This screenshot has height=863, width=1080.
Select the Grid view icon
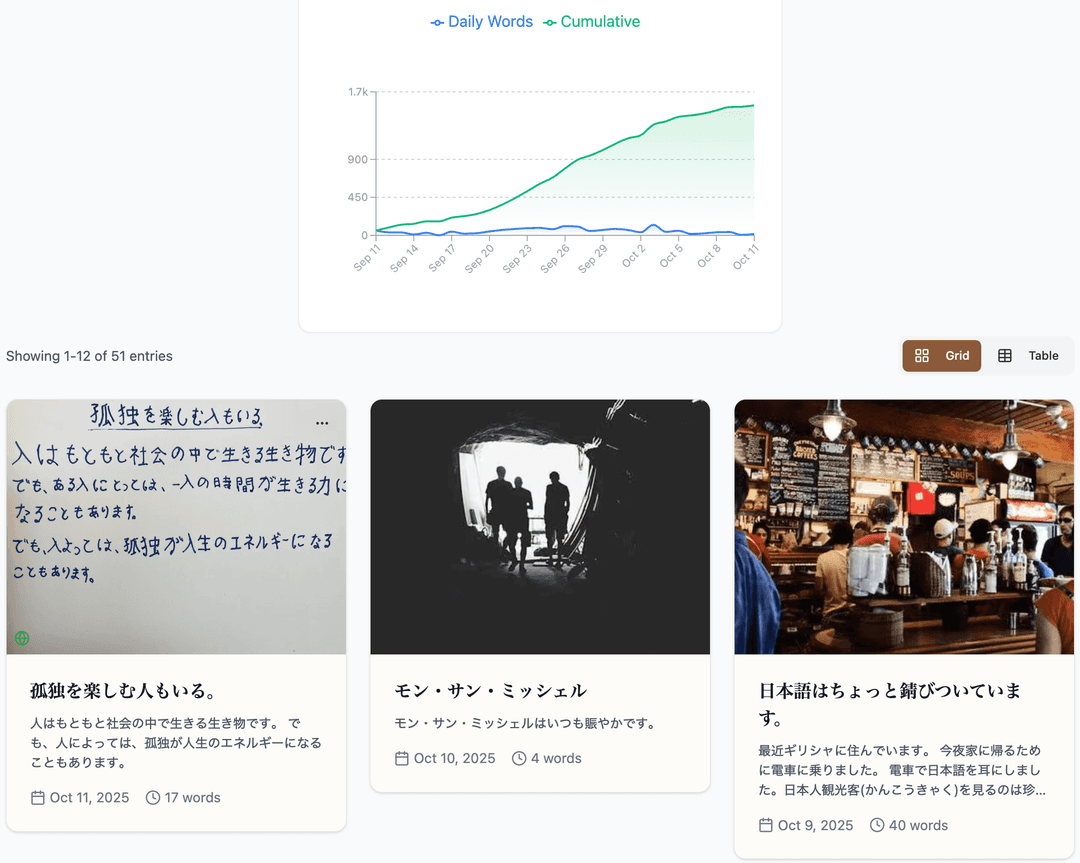(920, 355)
